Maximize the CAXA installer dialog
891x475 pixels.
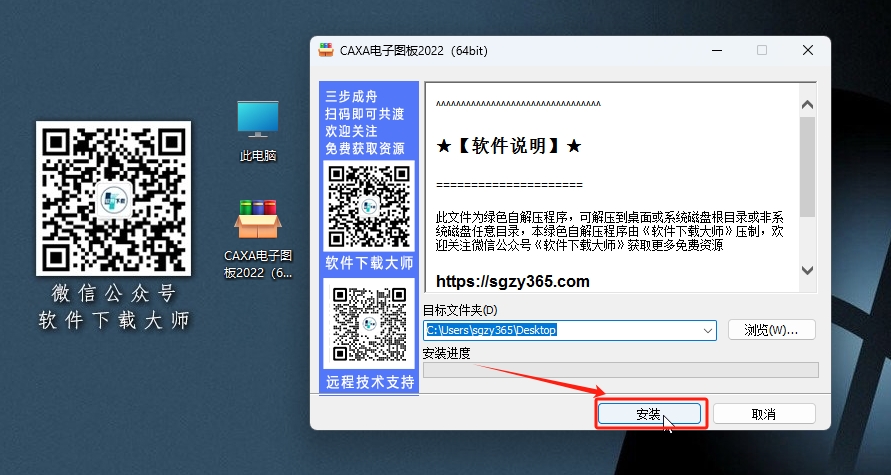(x=762, y=50)
